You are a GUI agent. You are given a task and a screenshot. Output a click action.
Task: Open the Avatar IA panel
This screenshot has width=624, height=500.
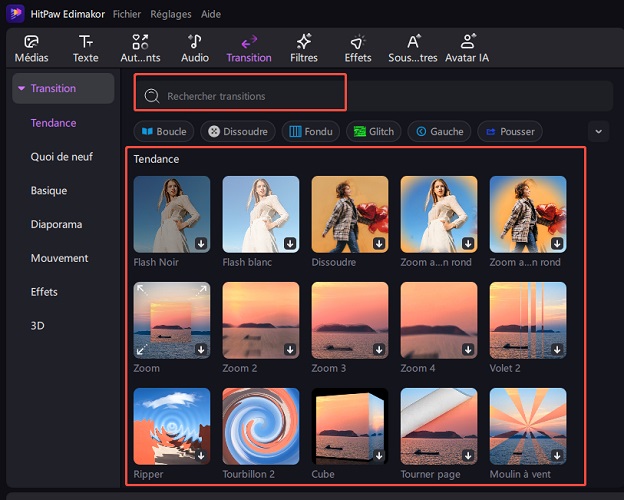[x=467, y=49]
